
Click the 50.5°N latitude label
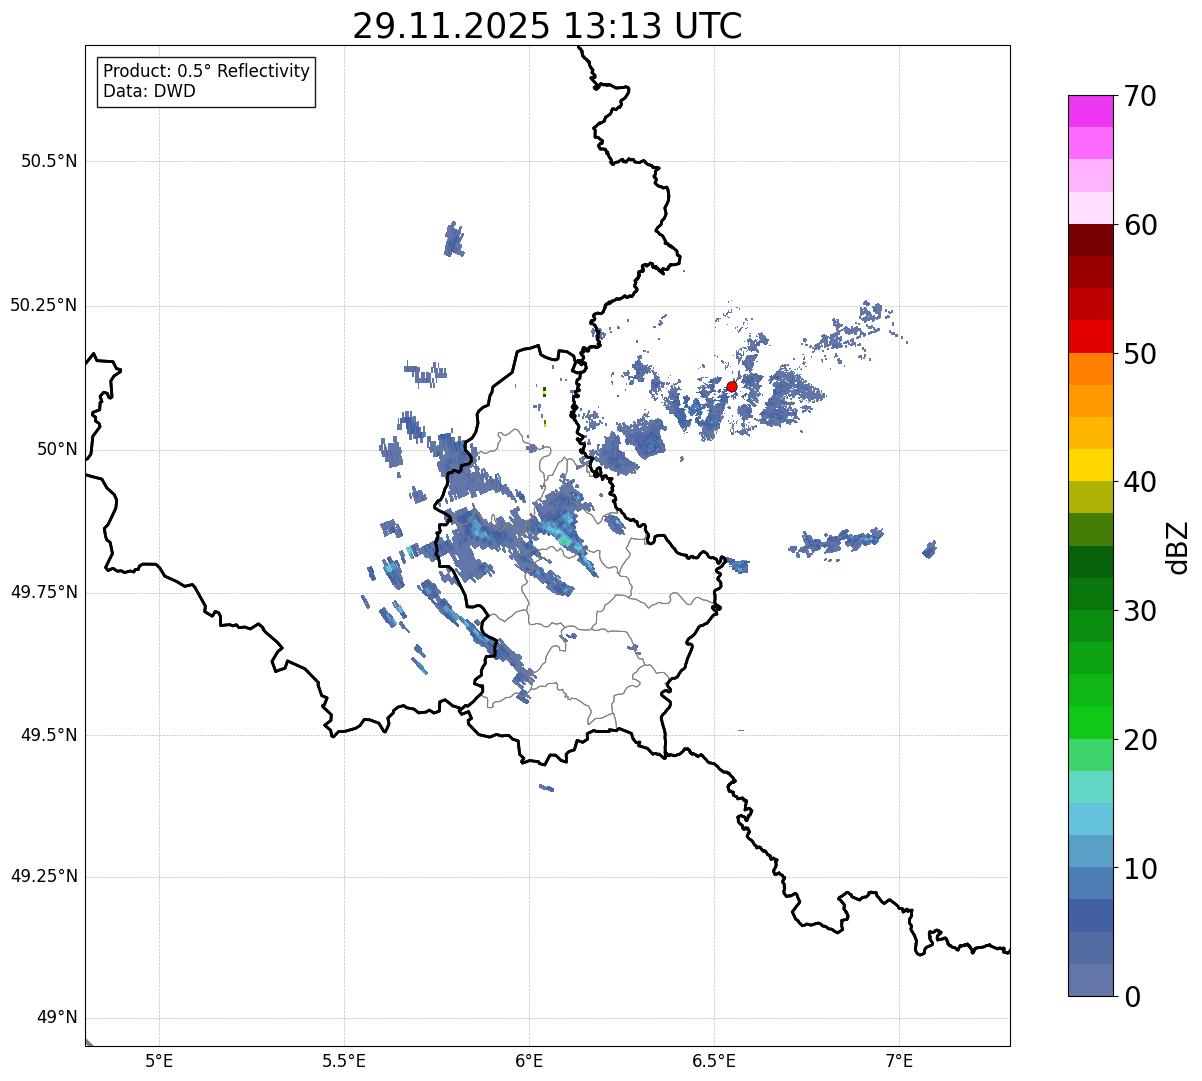pyautogui.click(x=49, y=161)
